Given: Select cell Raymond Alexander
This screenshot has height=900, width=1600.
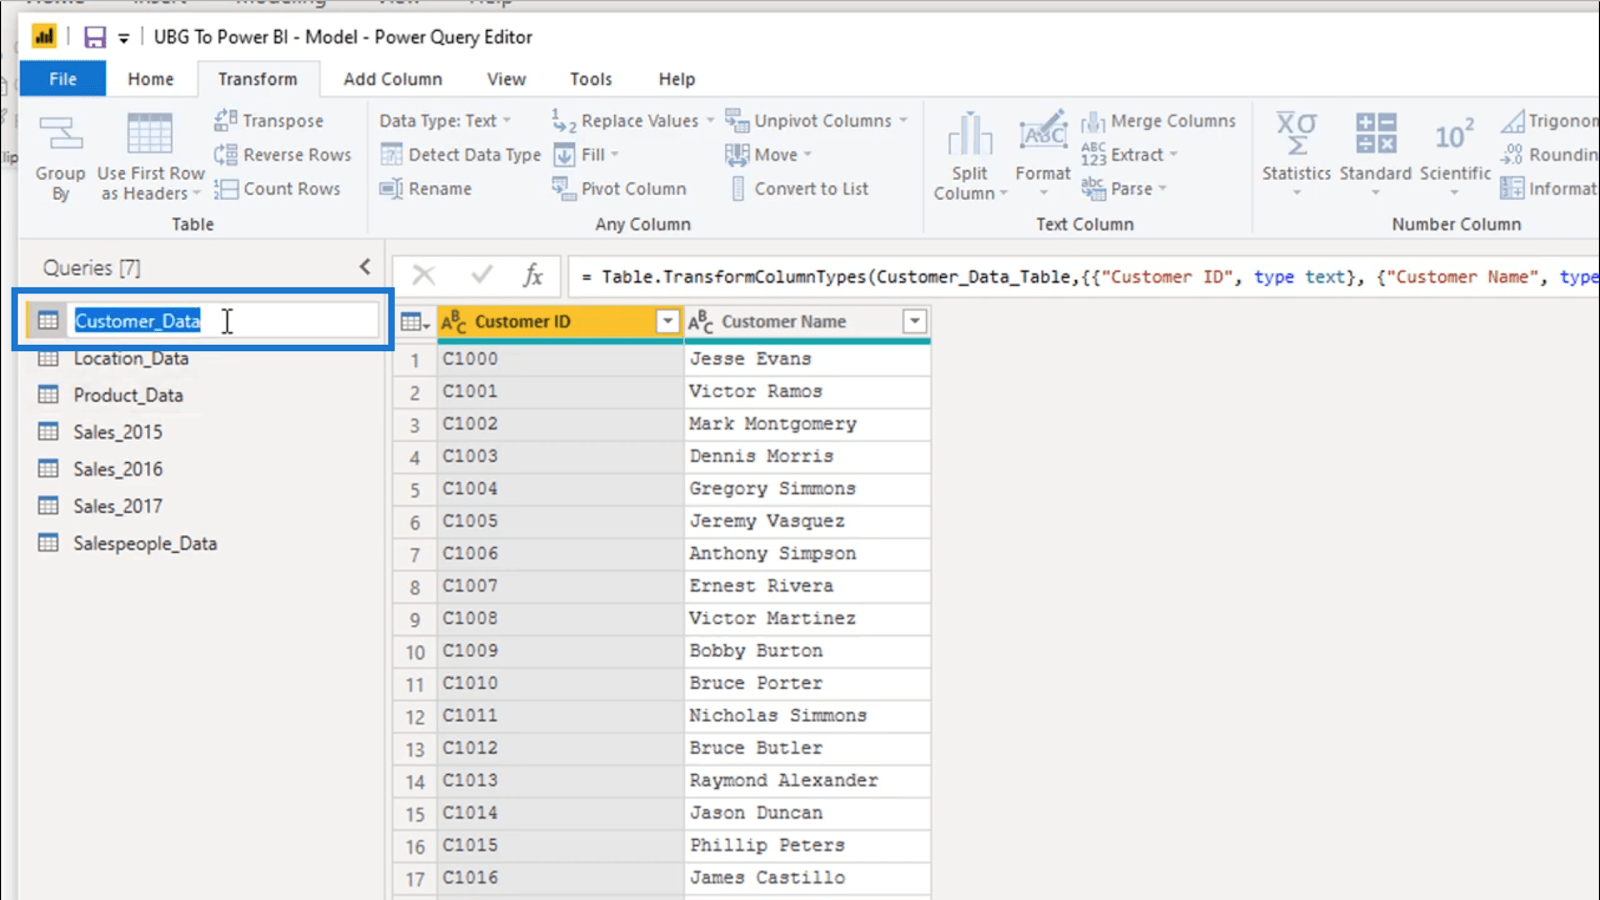Looking at the screenshot, I should (807, 781).
